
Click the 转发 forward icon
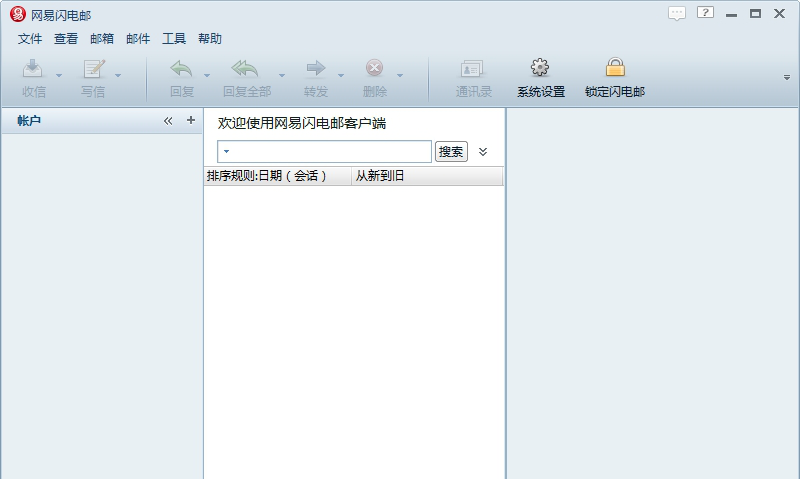coord(316,68)
